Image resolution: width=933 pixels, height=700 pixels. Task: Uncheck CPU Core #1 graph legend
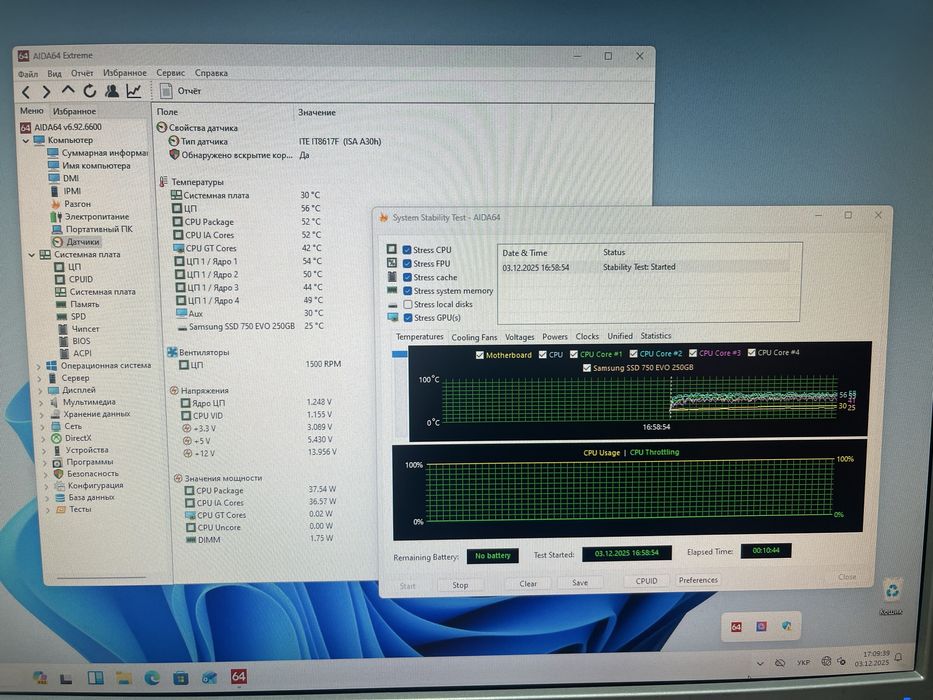pos(574,354)
